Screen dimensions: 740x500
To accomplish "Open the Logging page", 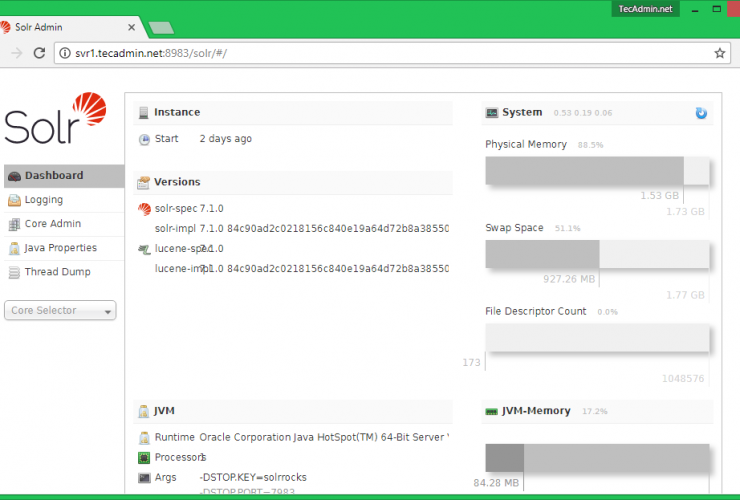I will pos(43,200).
